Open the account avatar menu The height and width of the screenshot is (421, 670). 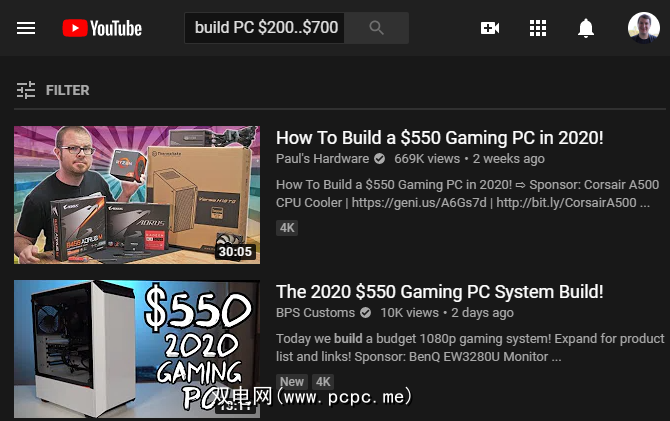644,28
